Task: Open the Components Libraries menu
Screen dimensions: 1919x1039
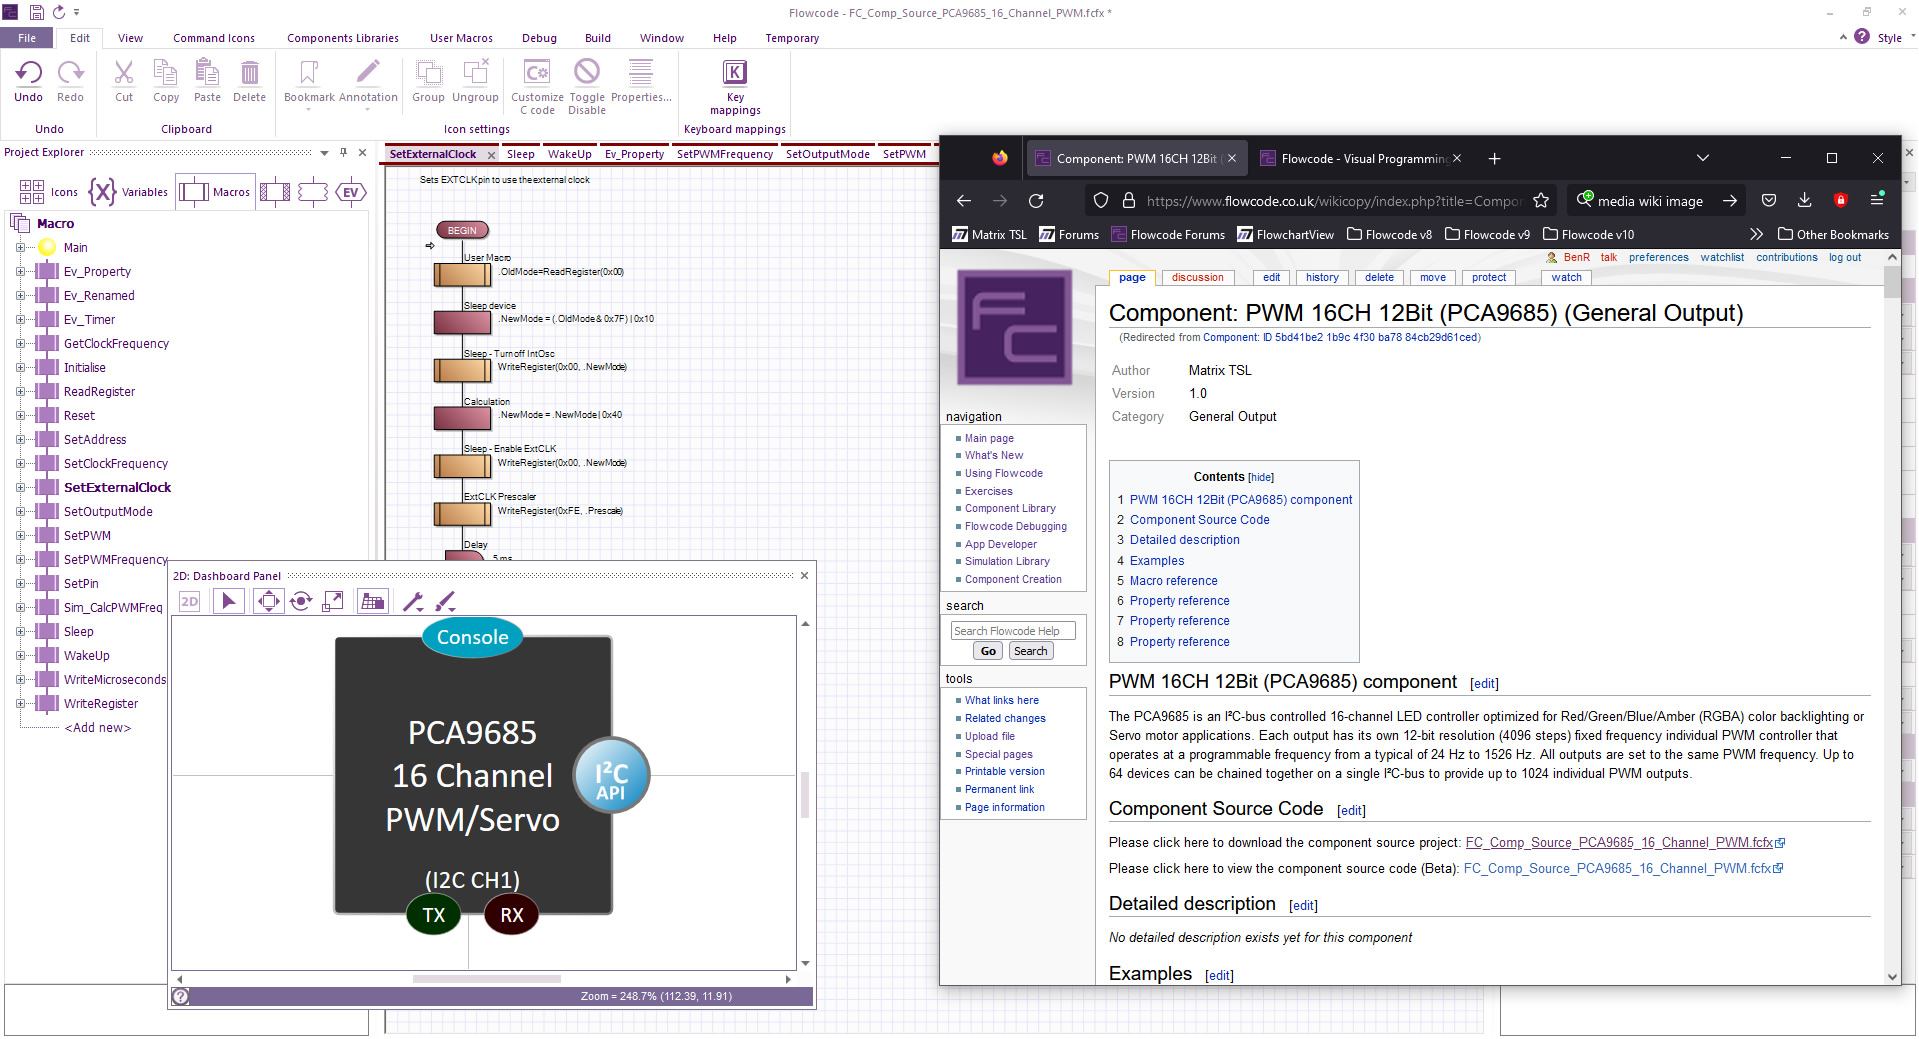Action: click(x=342, y=38)
